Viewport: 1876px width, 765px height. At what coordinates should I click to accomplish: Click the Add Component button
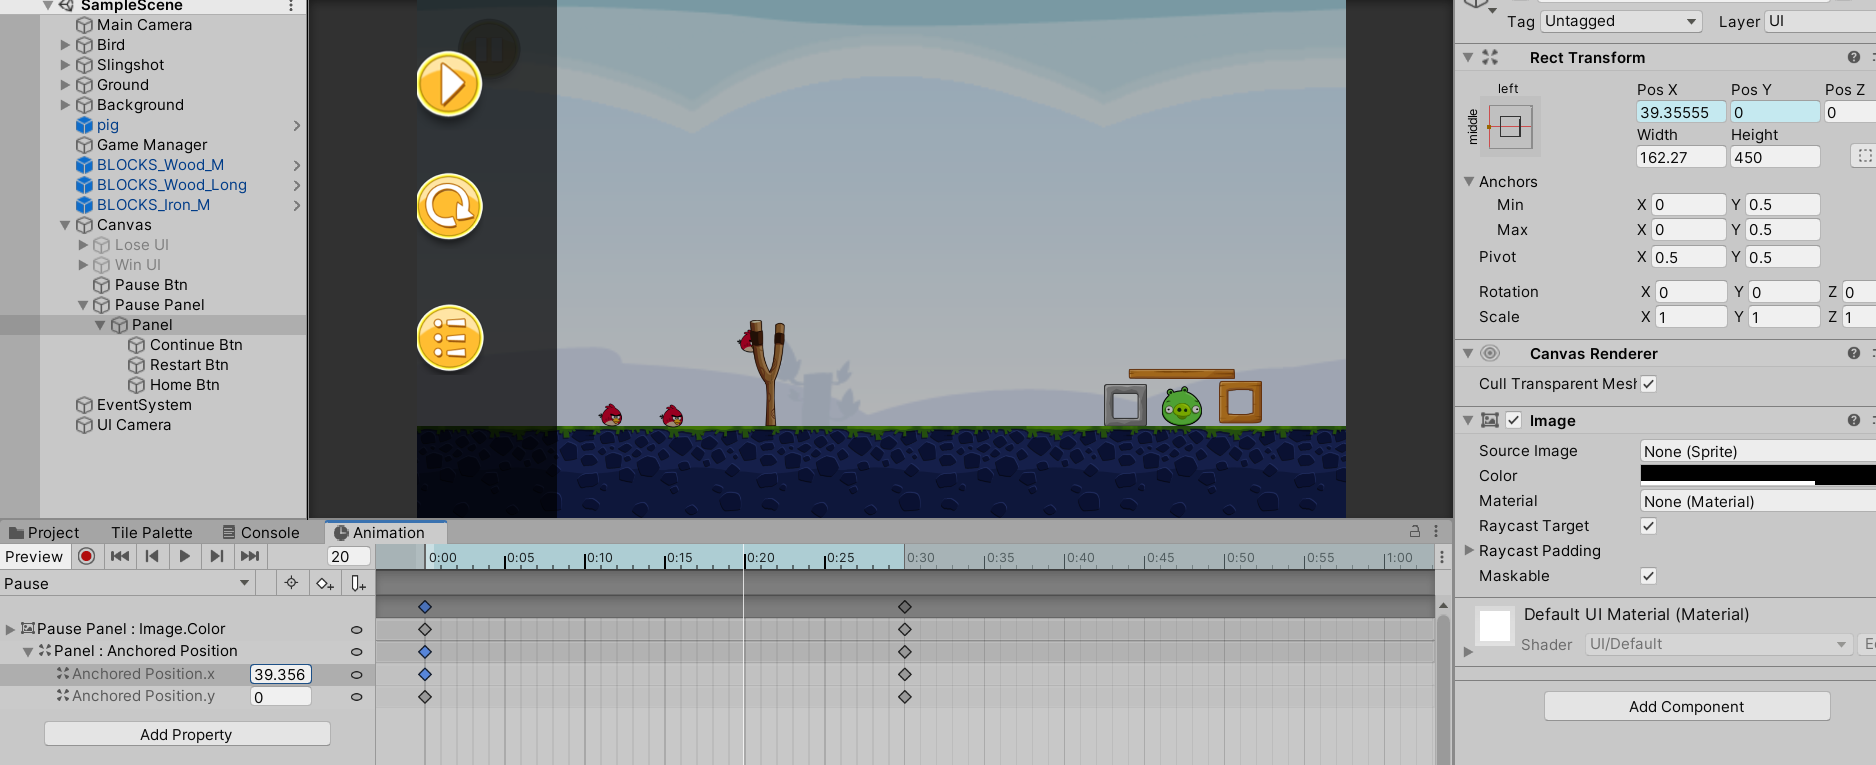pos(1686,706)
